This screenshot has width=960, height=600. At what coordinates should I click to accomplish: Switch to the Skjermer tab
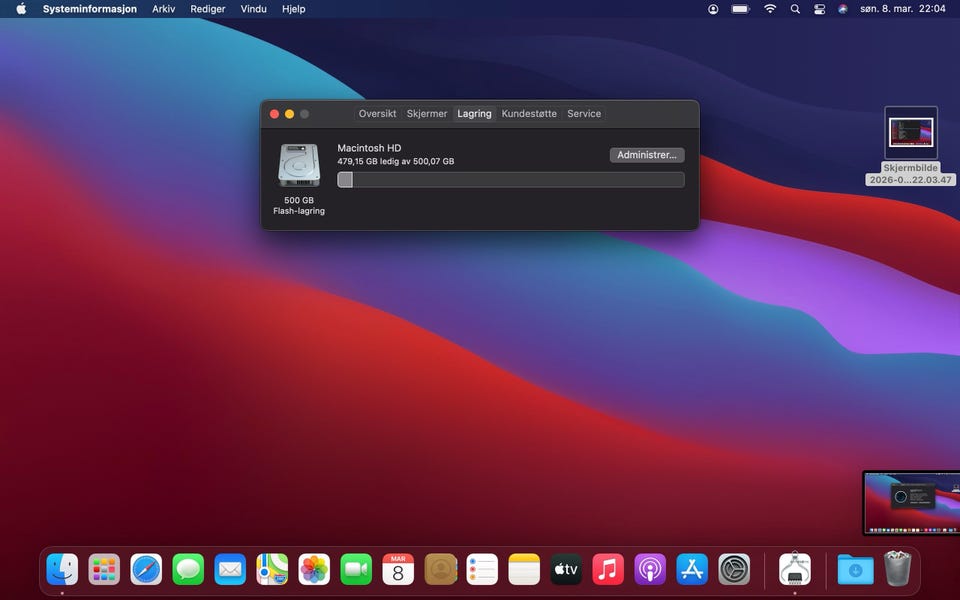click(x=427, y=114)
